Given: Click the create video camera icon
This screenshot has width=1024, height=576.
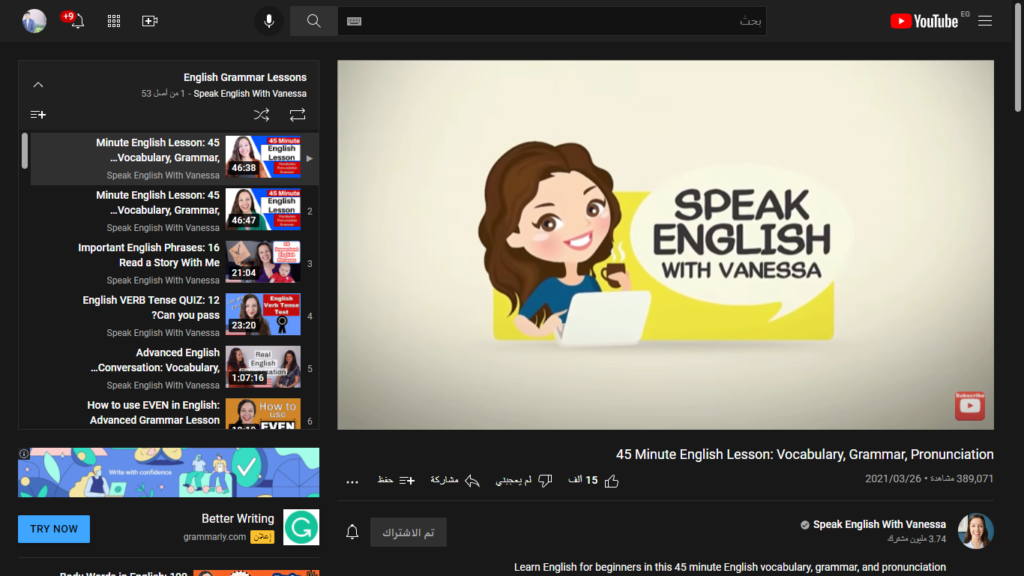Looking at the screenshot, I should click(150, 21).
